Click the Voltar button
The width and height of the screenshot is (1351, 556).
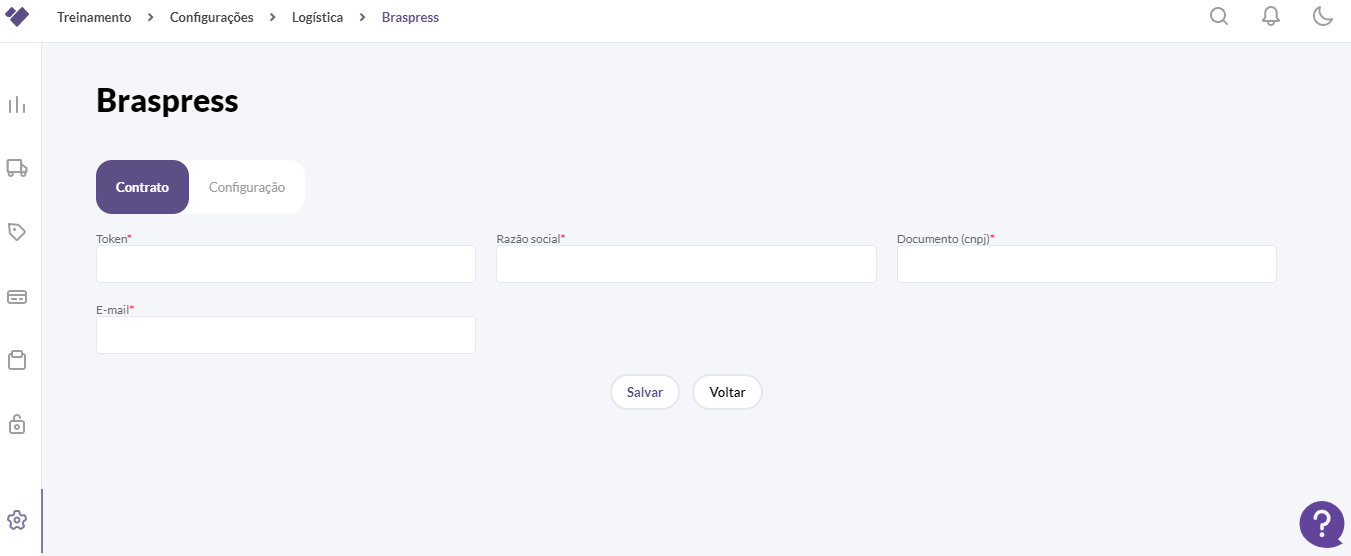tap(727, 393)
